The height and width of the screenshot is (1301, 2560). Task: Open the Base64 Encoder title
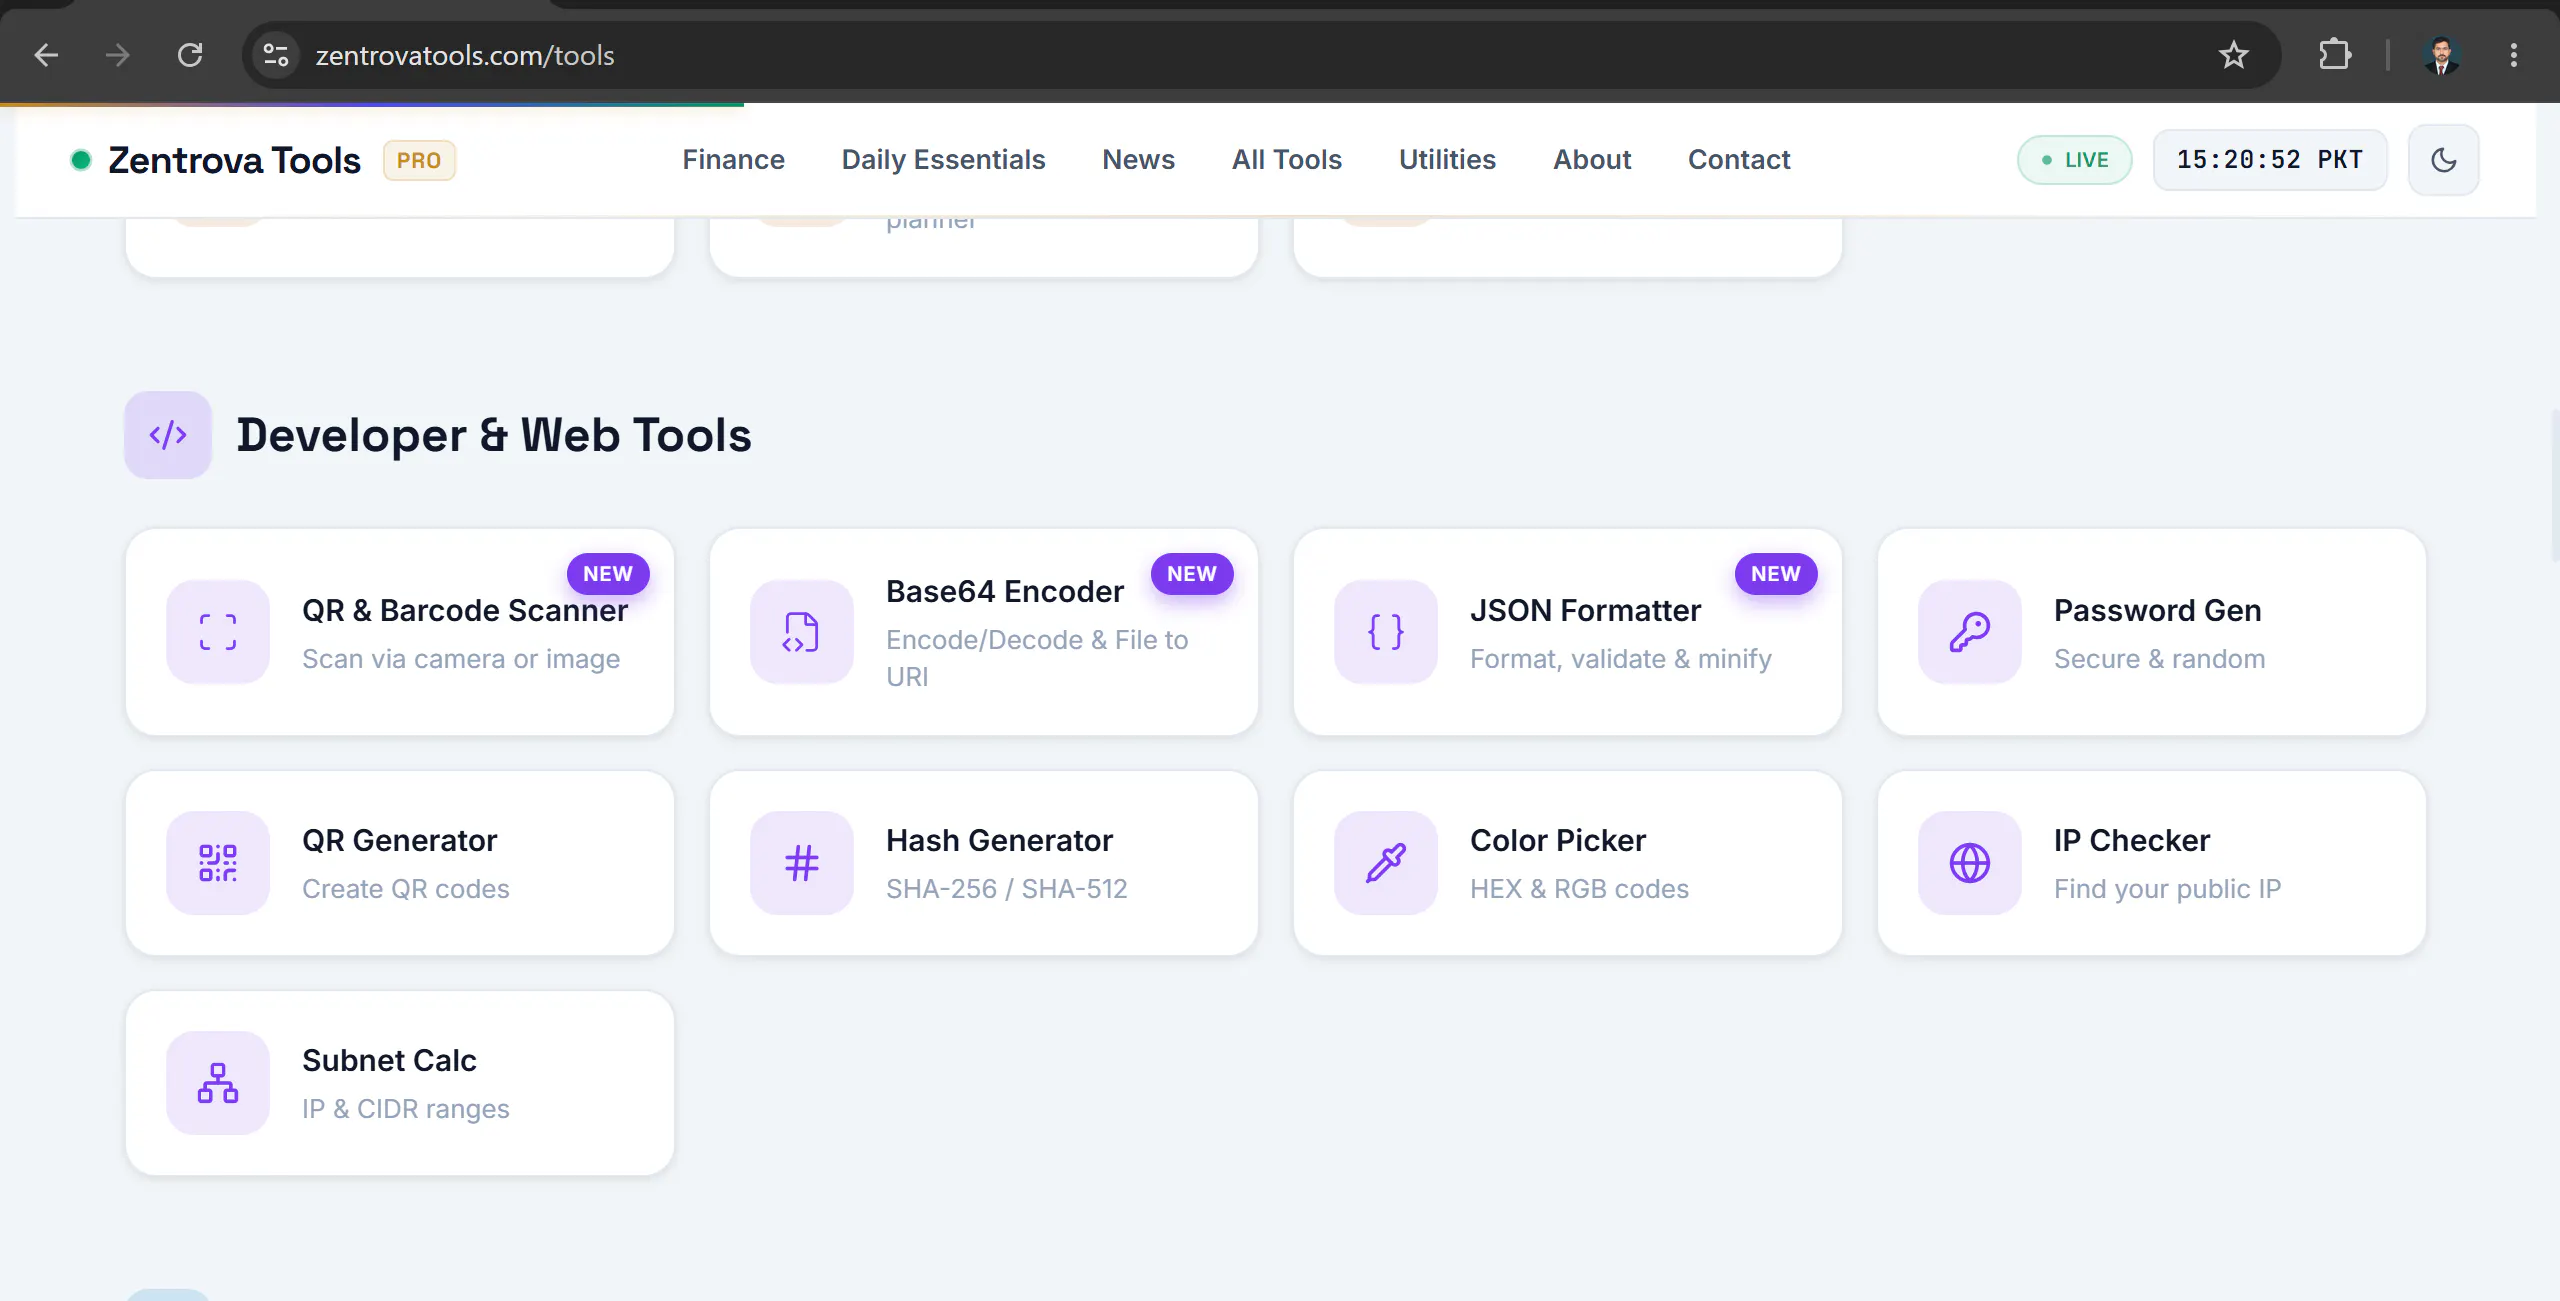tap(1004, 592)
